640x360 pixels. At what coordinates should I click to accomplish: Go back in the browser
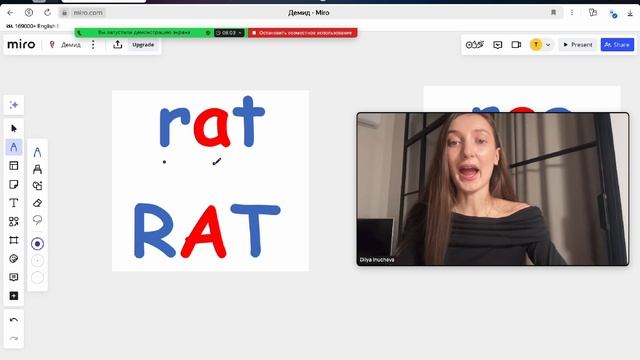[11, 13]
